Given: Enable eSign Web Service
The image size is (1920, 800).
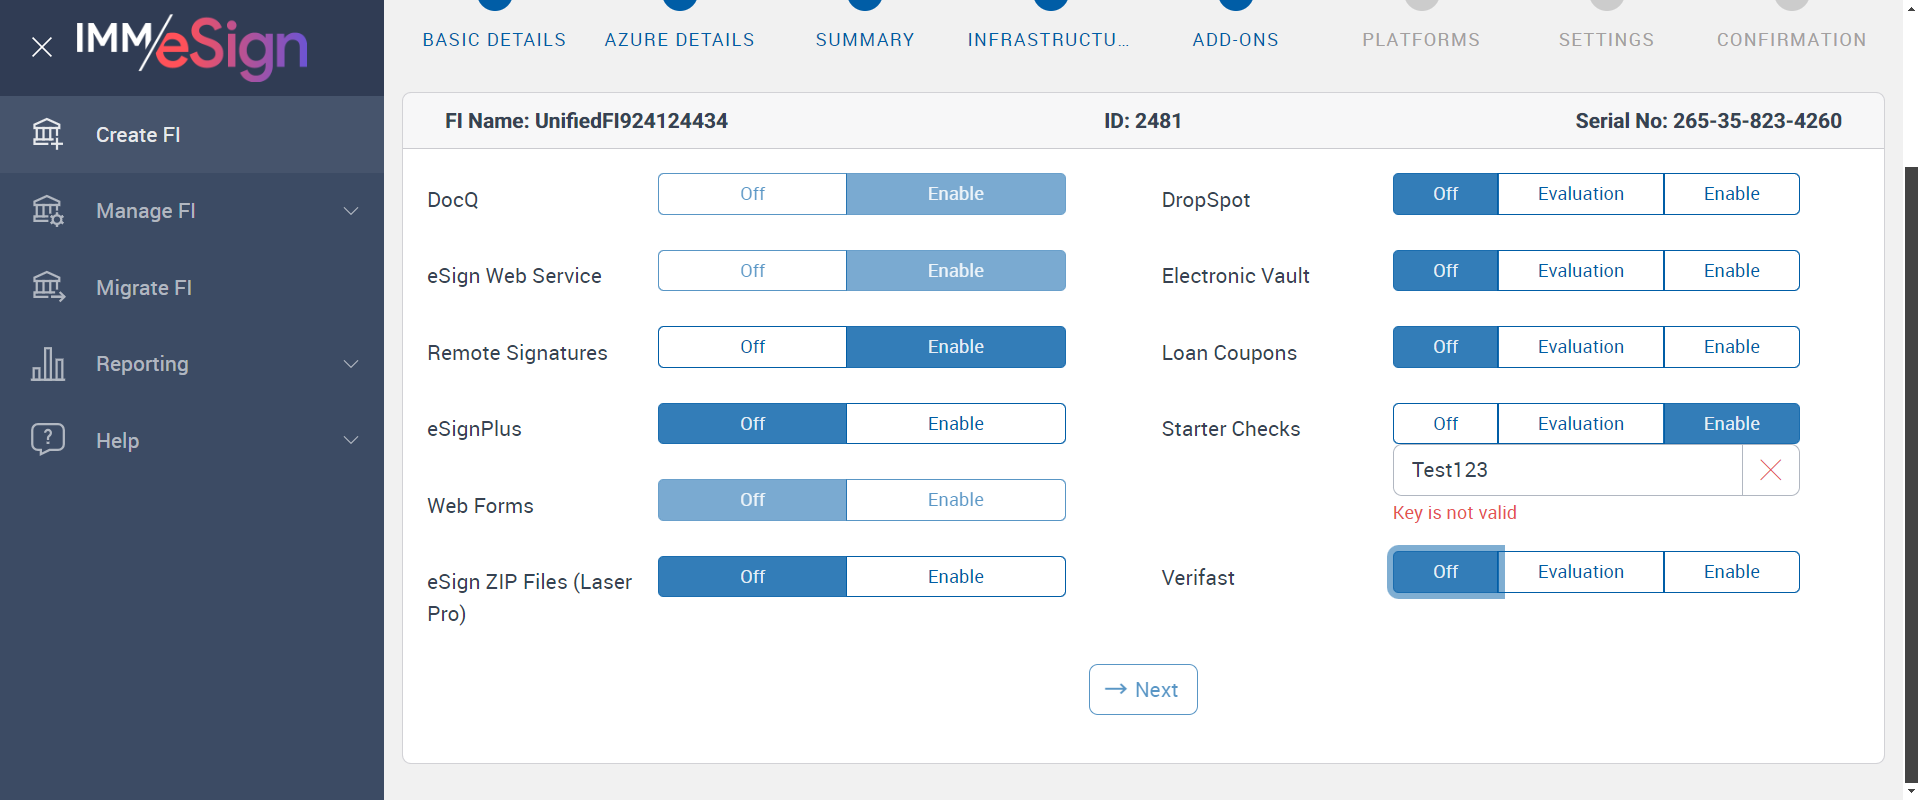Looking at the screenshot, I should 956,271.
